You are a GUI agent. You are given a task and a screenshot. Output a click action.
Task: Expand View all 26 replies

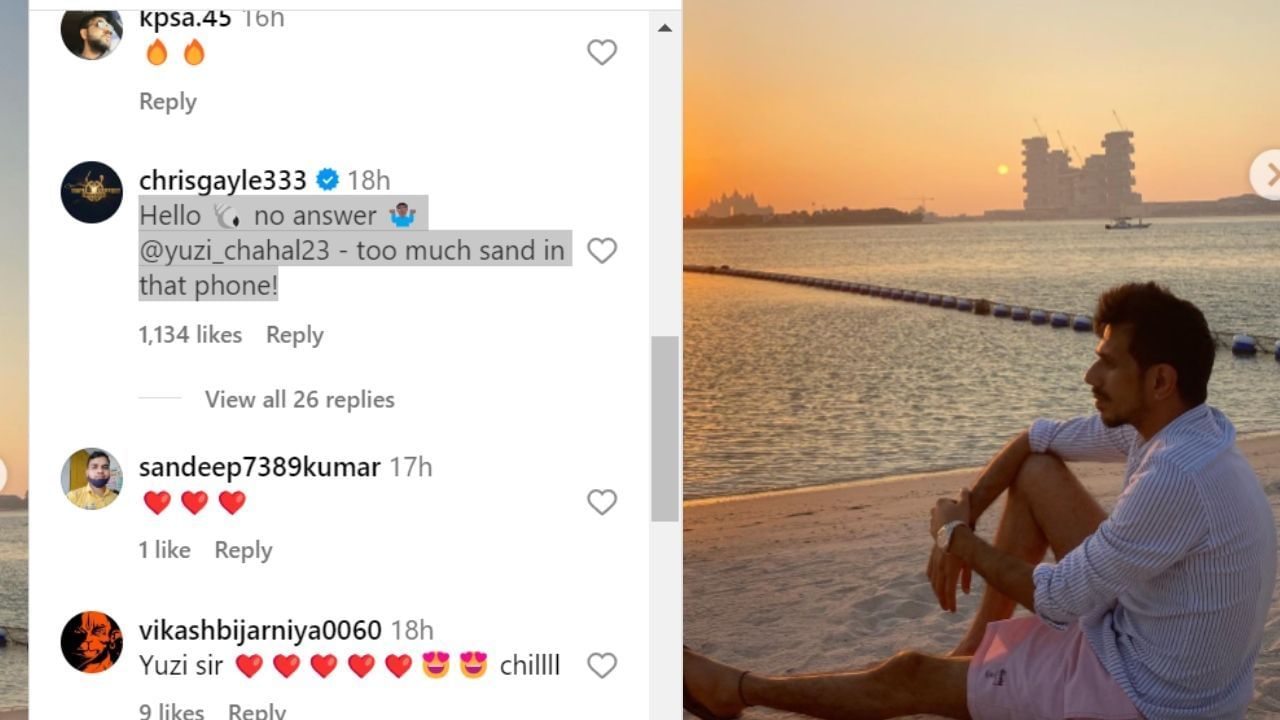click(x=299, y=399)
